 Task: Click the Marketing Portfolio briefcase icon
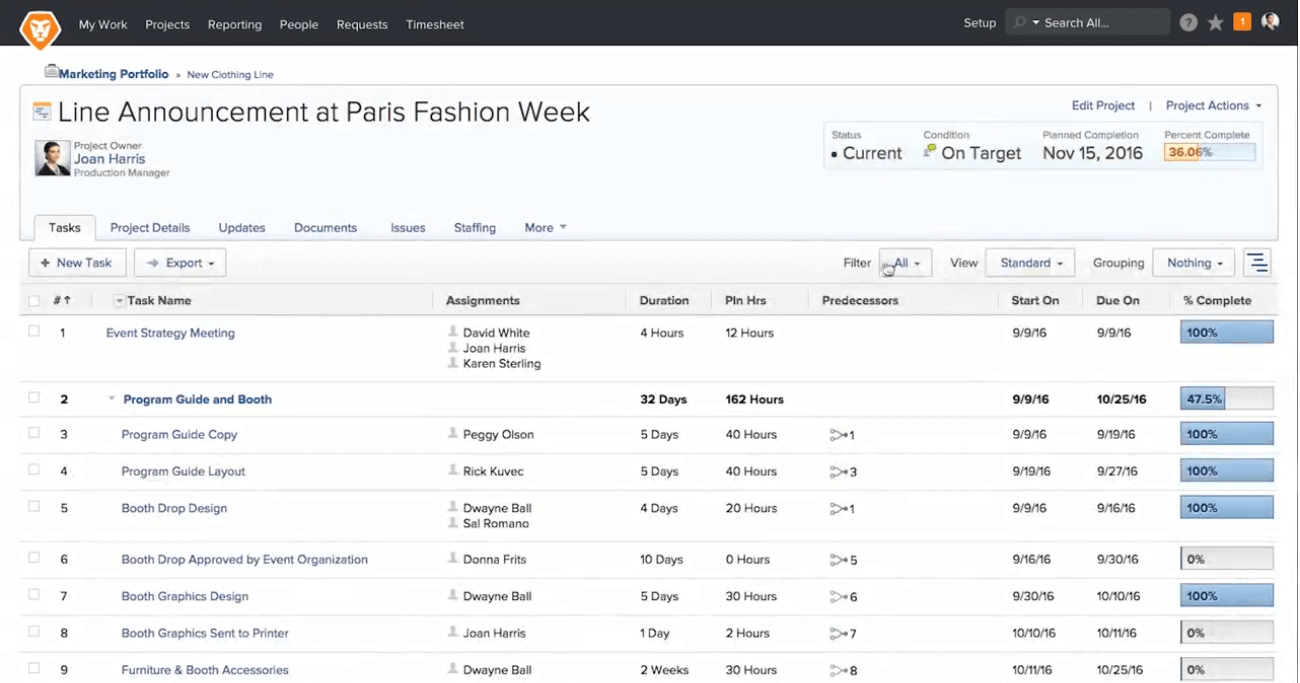51,72
